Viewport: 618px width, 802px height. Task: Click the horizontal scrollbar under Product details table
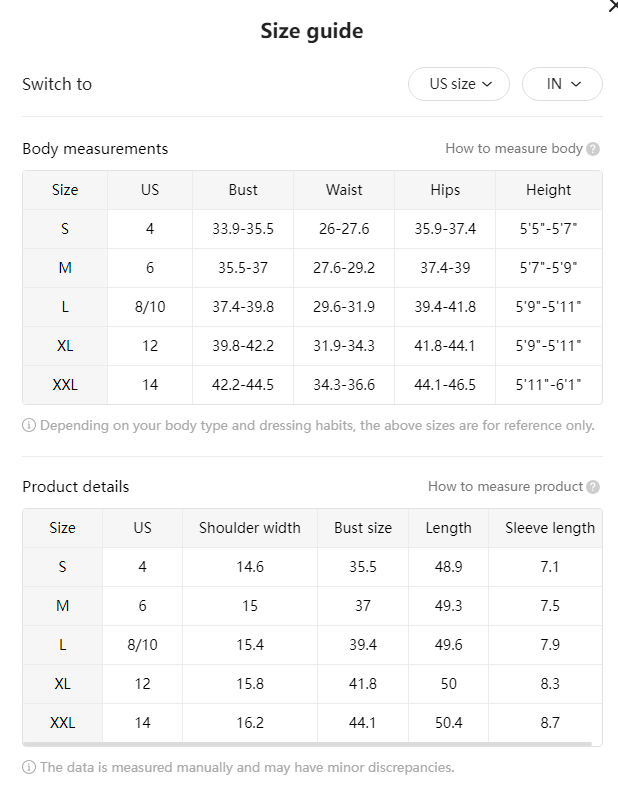307,744
